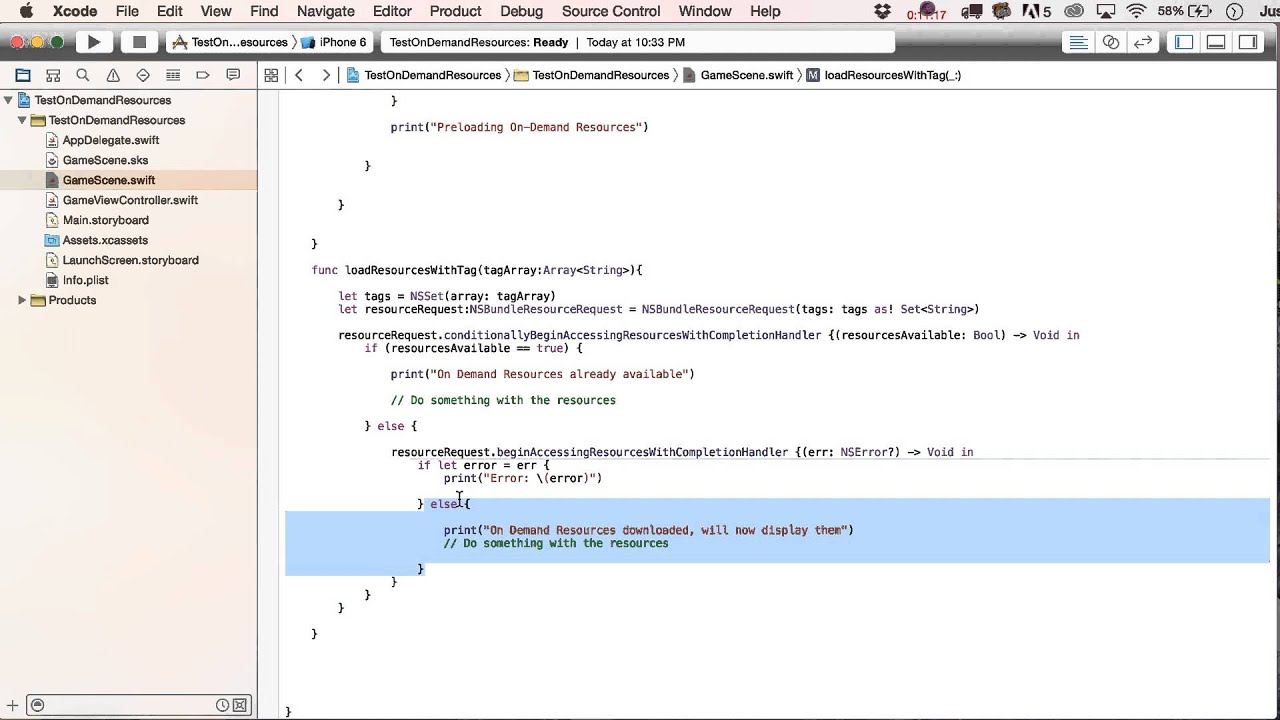Viewport: 1280px width, 720px height.
Task: Expand the Products folder
Action: [x=22, y=300]
